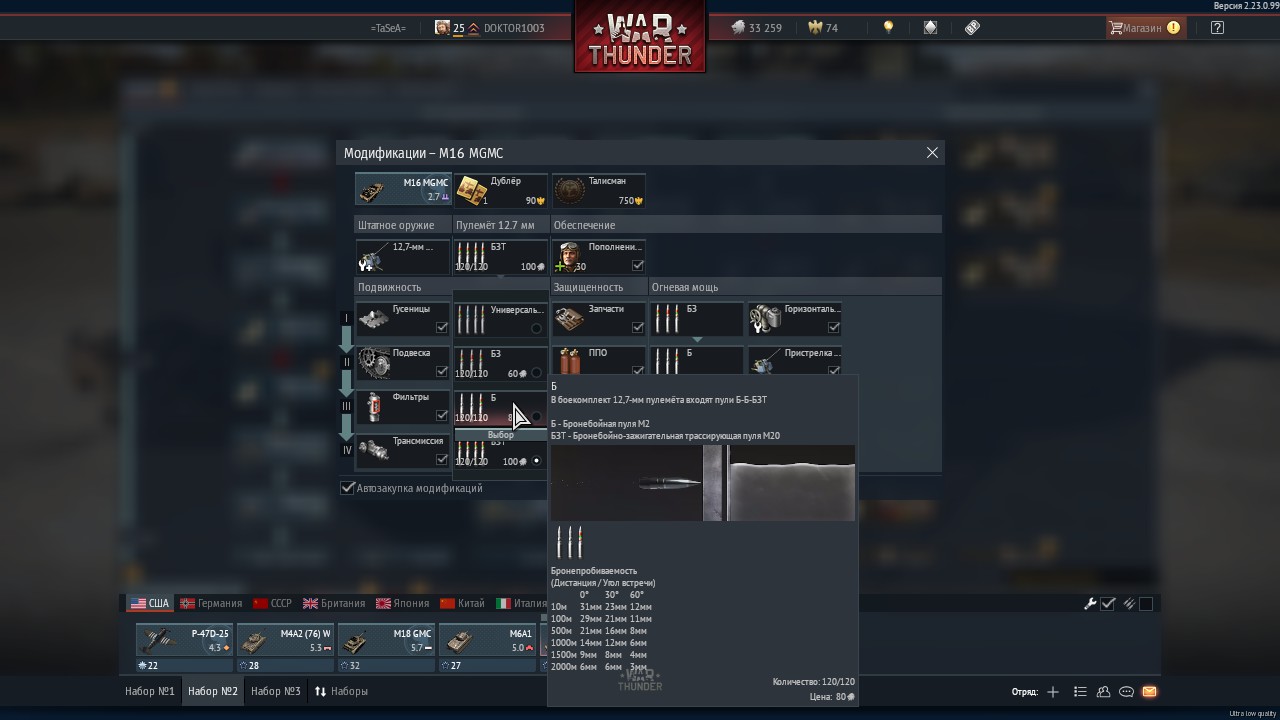Open the Магазин shop cart
Screen dimensions: 1280x720
[x=1144, y=28]
